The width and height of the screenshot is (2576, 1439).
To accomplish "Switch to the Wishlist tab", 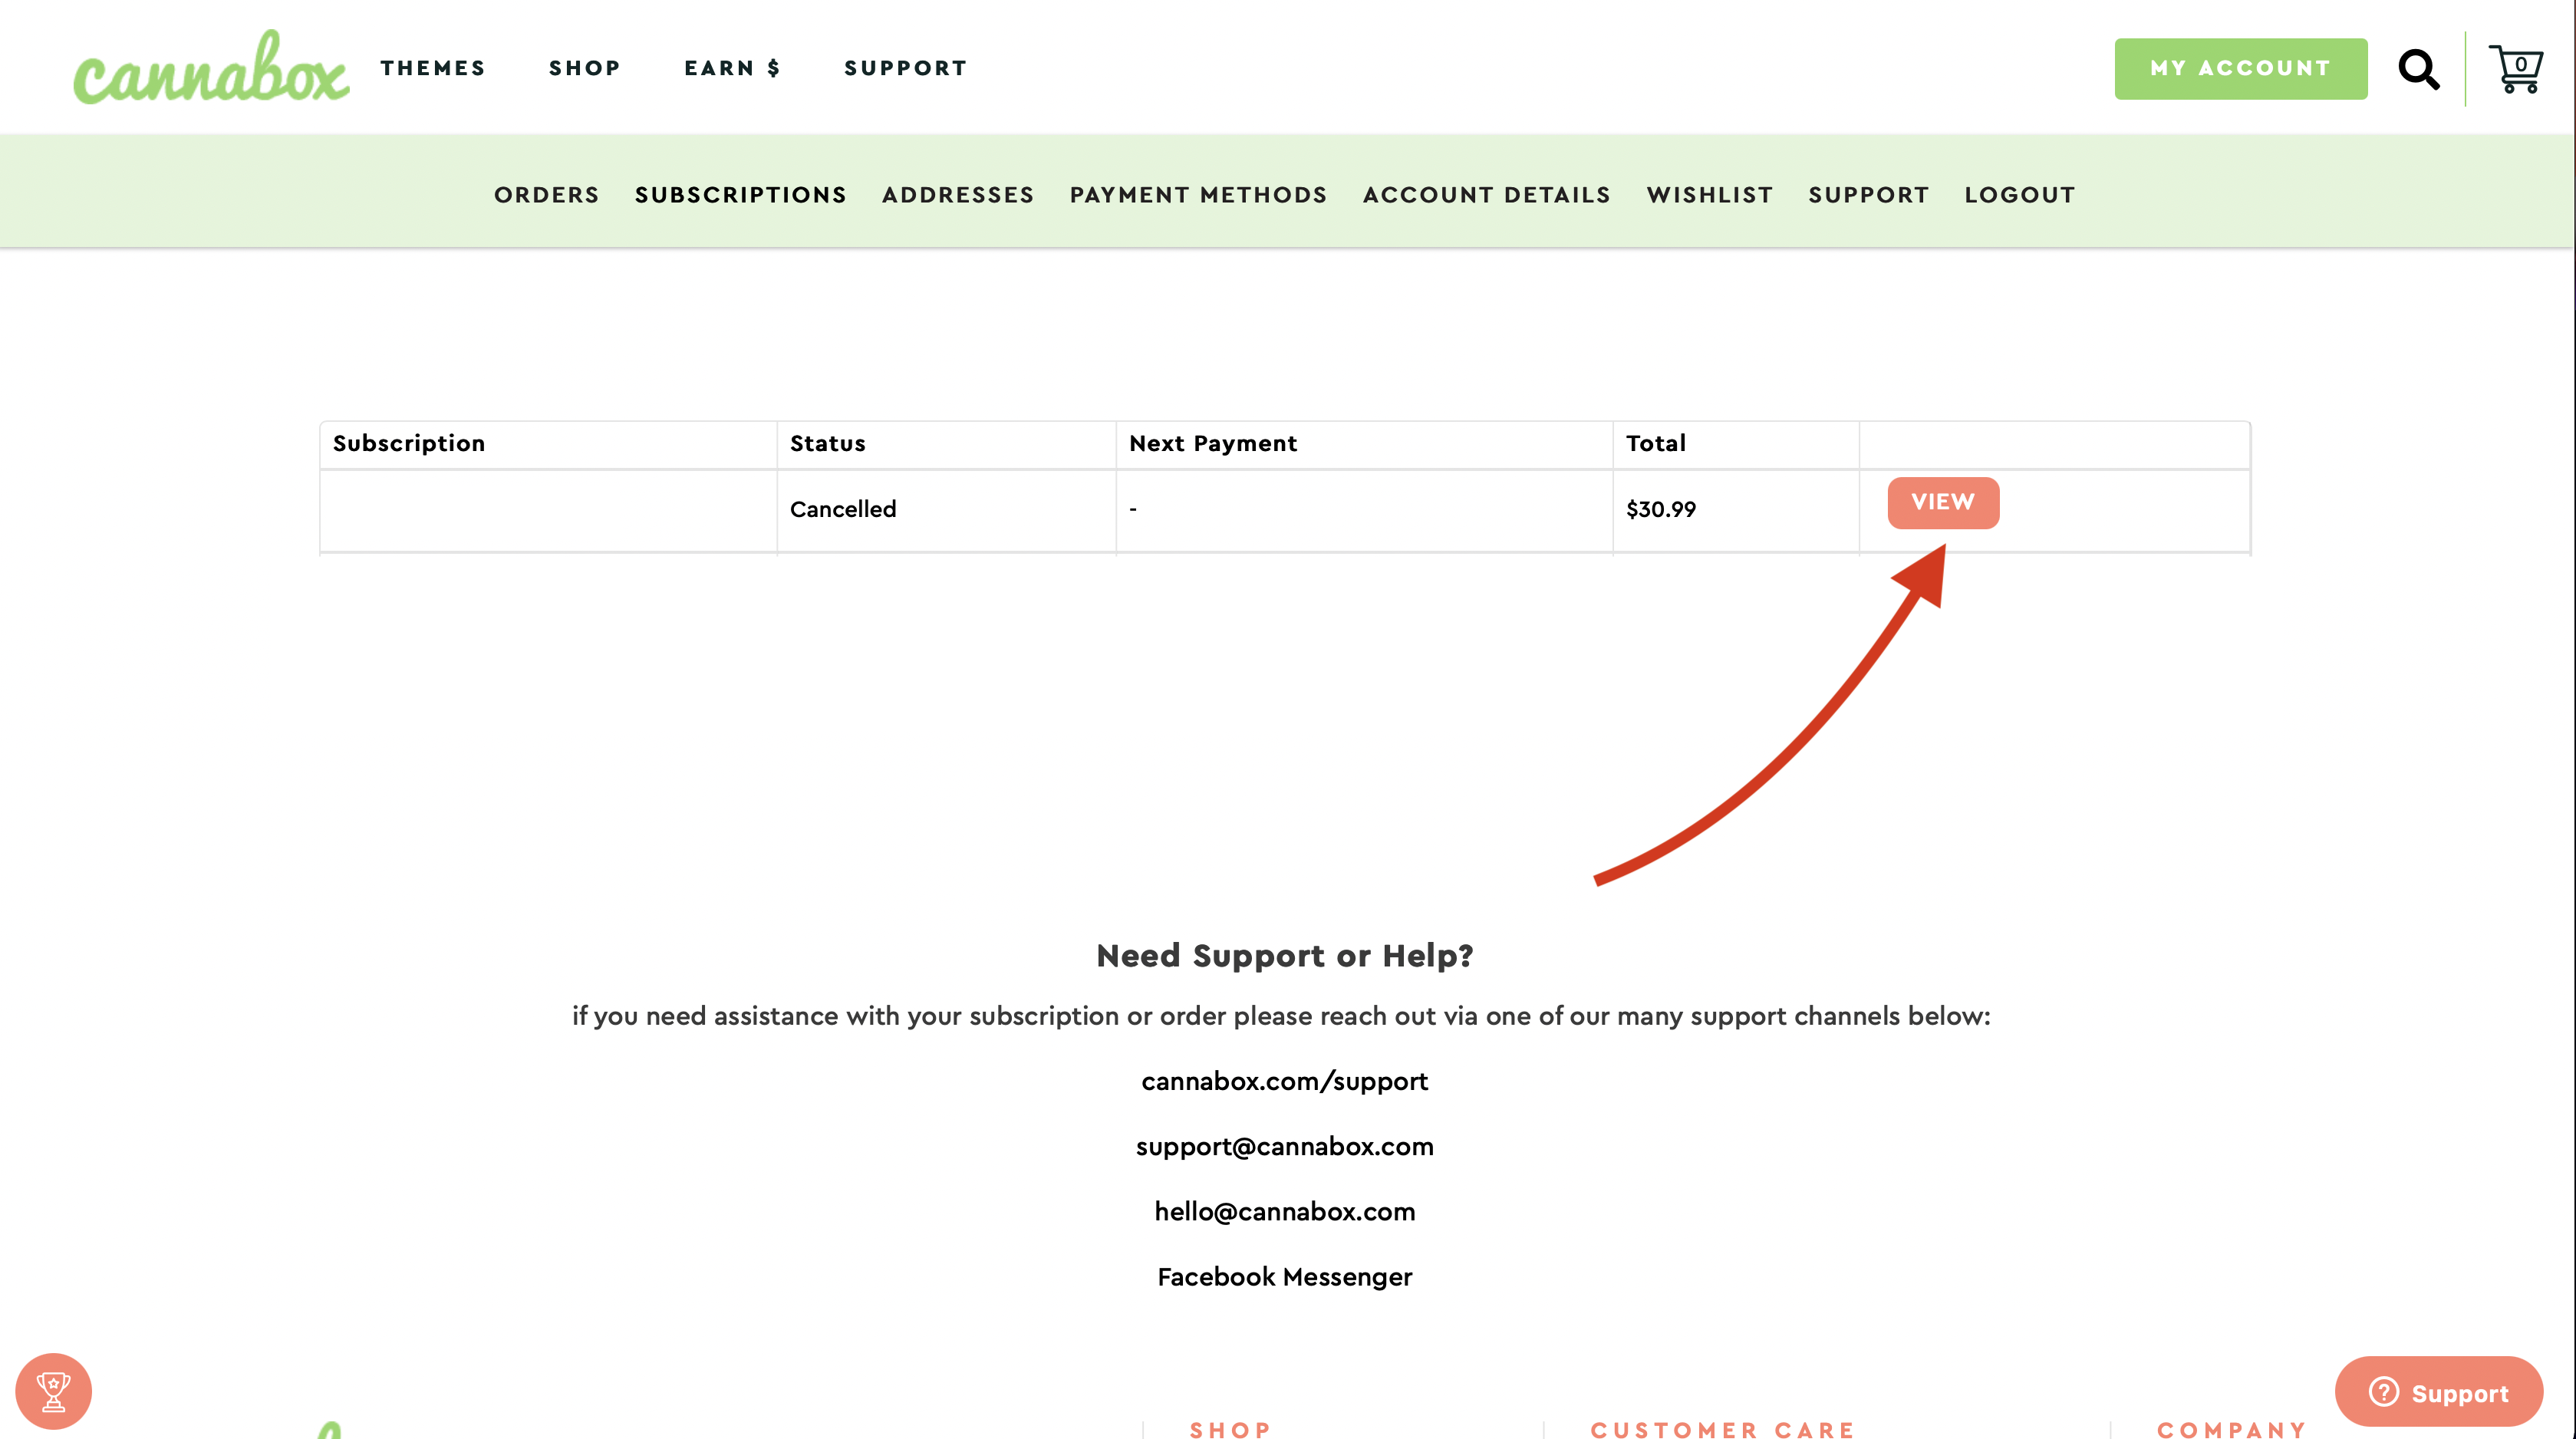I will (1710, 195).
